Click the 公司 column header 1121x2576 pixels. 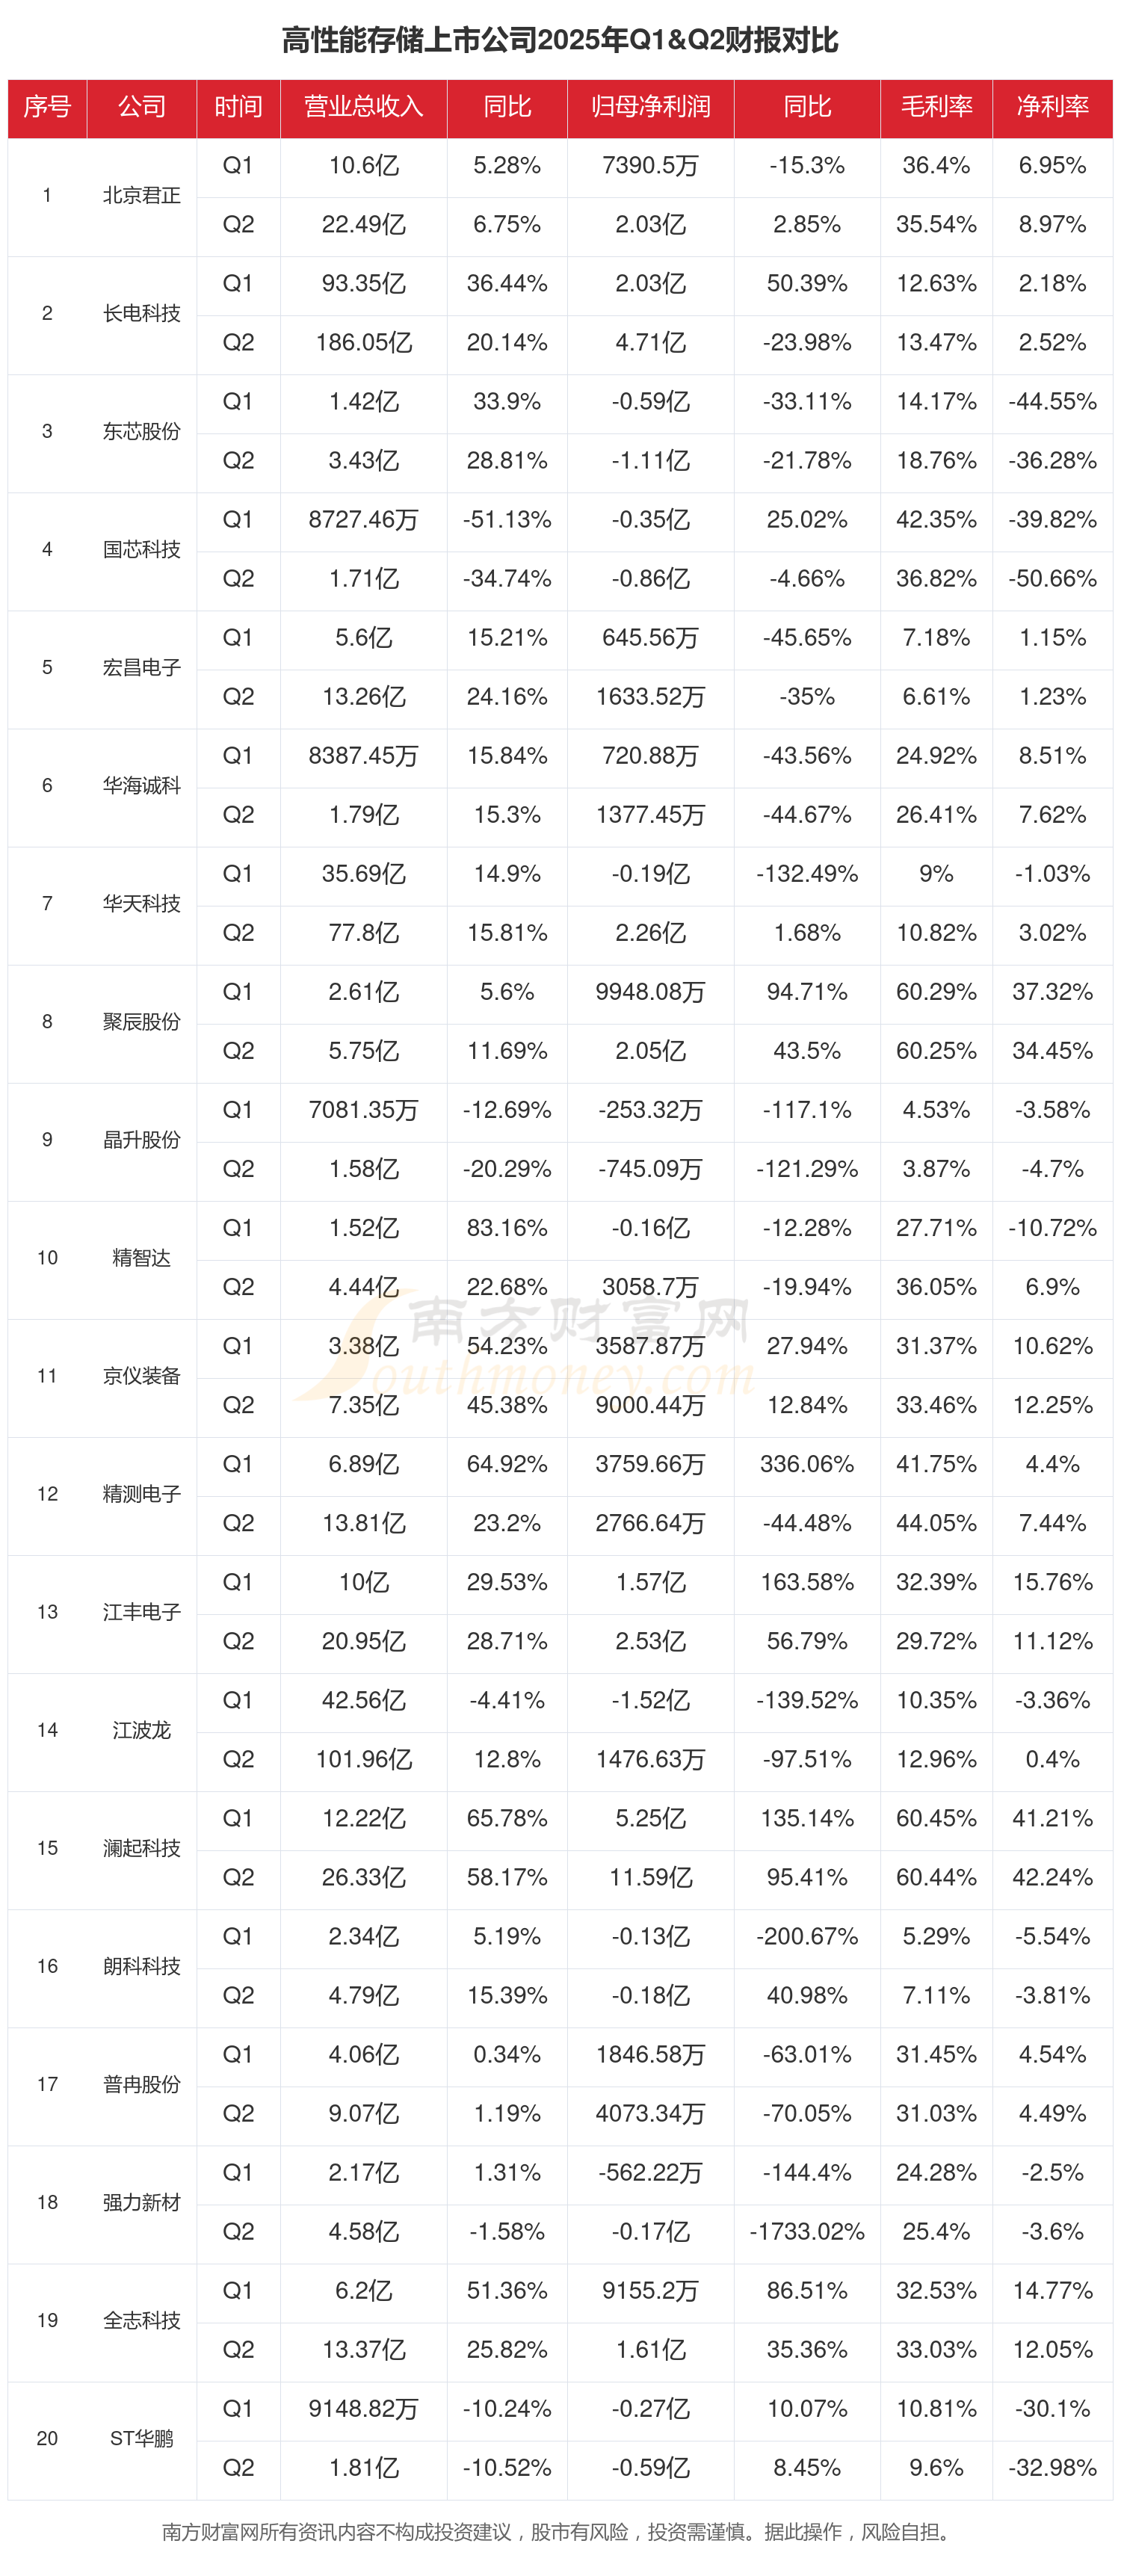142,107
